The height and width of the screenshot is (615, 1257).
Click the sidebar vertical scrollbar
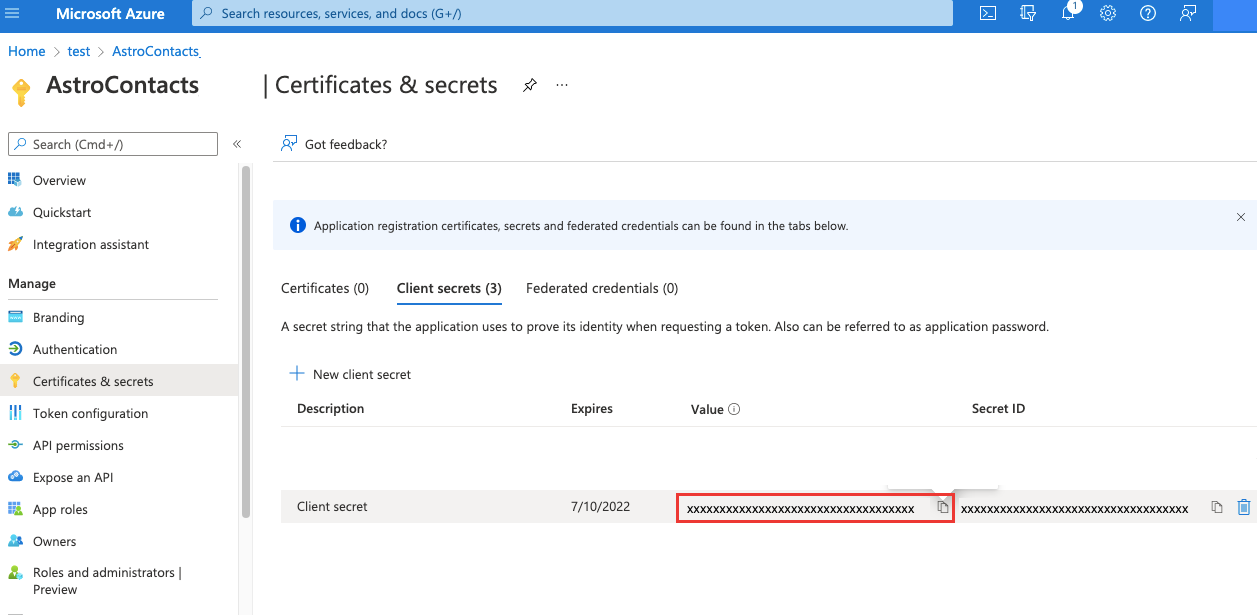[246, 341]
